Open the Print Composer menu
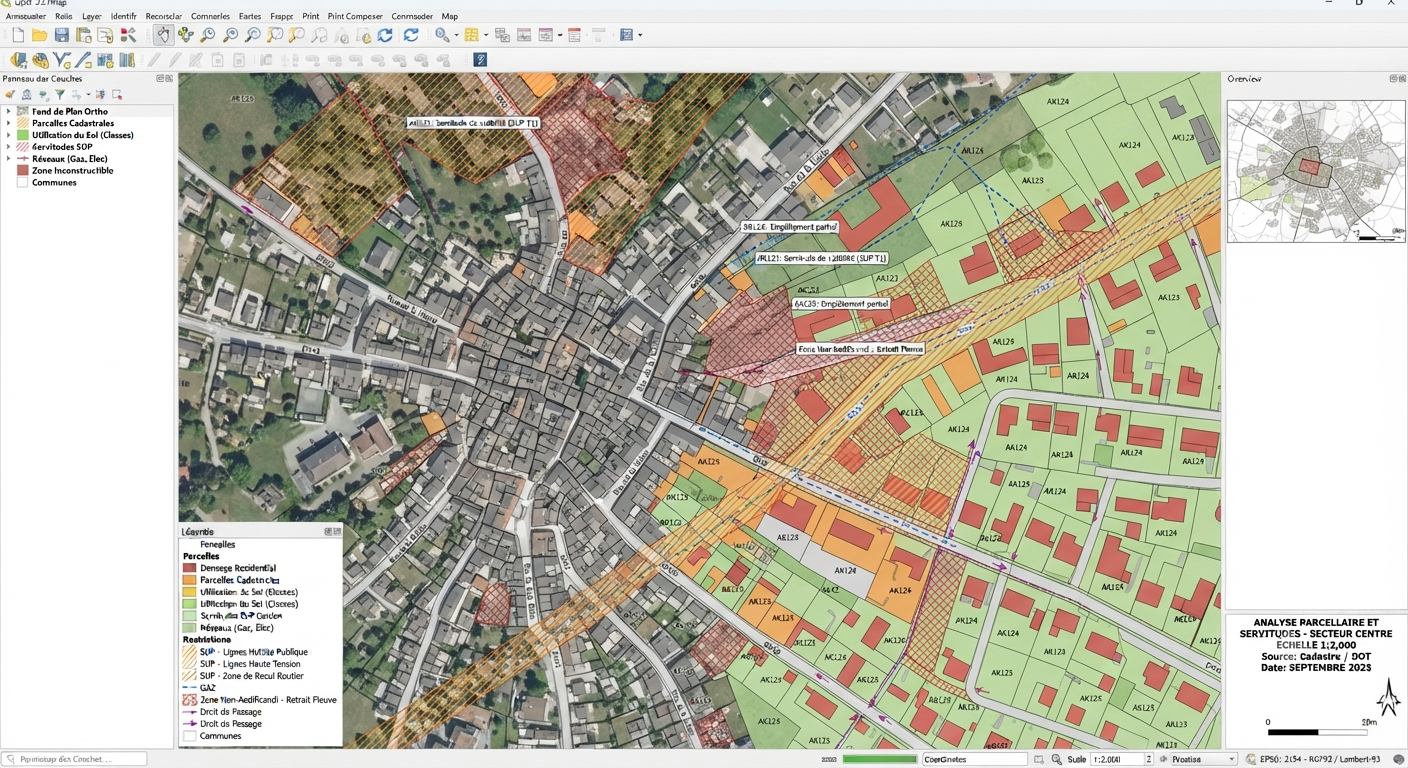 [355, 16]
